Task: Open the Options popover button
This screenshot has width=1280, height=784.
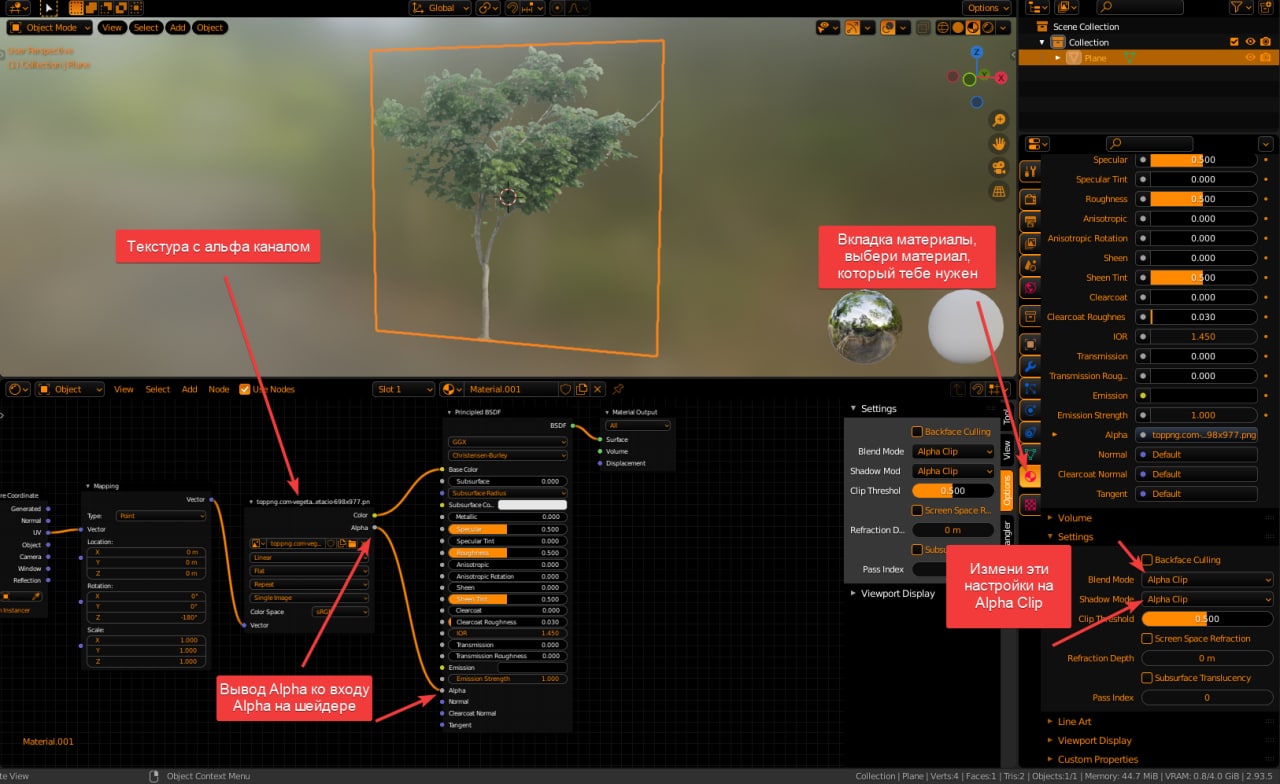Action: (988, 8)
